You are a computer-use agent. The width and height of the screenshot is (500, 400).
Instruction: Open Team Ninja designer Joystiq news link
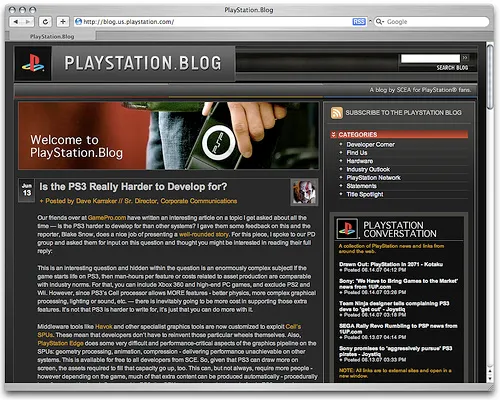pos(394,306)
